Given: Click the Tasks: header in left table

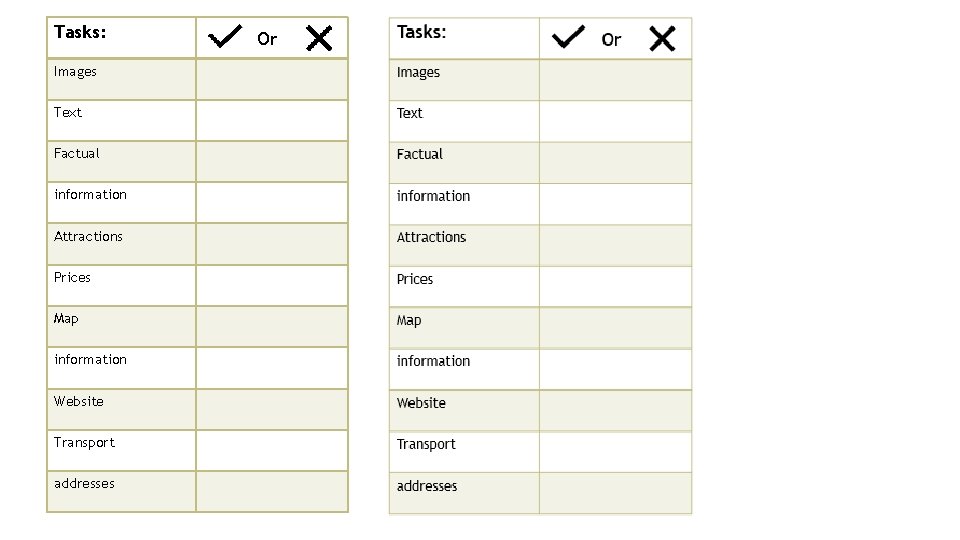Looking at the screenshot, I should point(80,32).
